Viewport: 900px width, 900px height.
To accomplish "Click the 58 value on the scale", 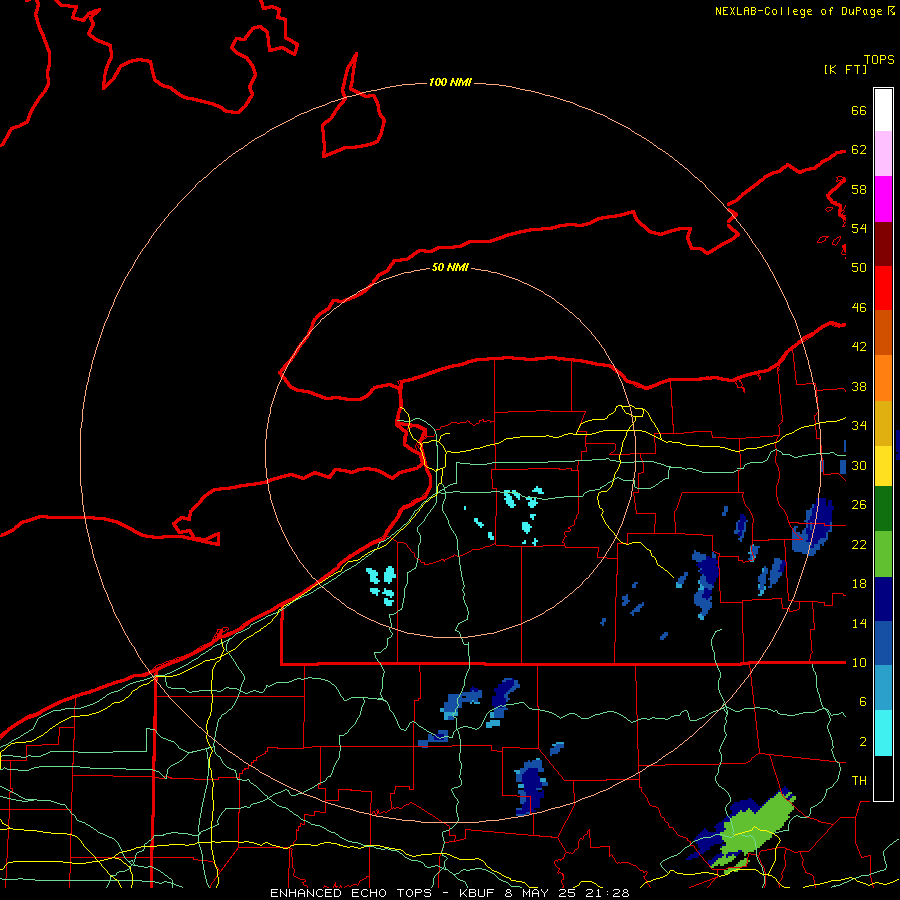I will [x=859, y=189].
